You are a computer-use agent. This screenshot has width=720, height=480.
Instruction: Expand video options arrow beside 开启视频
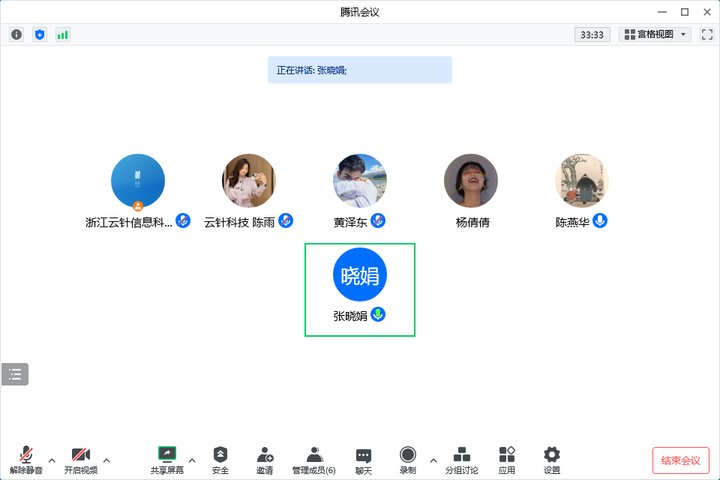pos(107,460)
